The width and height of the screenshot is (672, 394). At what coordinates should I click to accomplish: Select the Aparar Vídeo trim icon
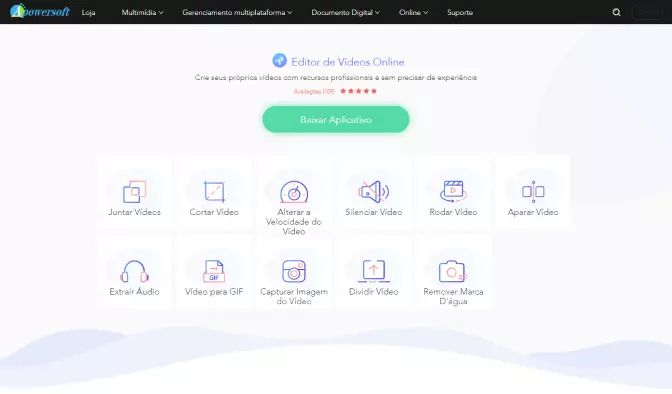[x=533, y=191]
